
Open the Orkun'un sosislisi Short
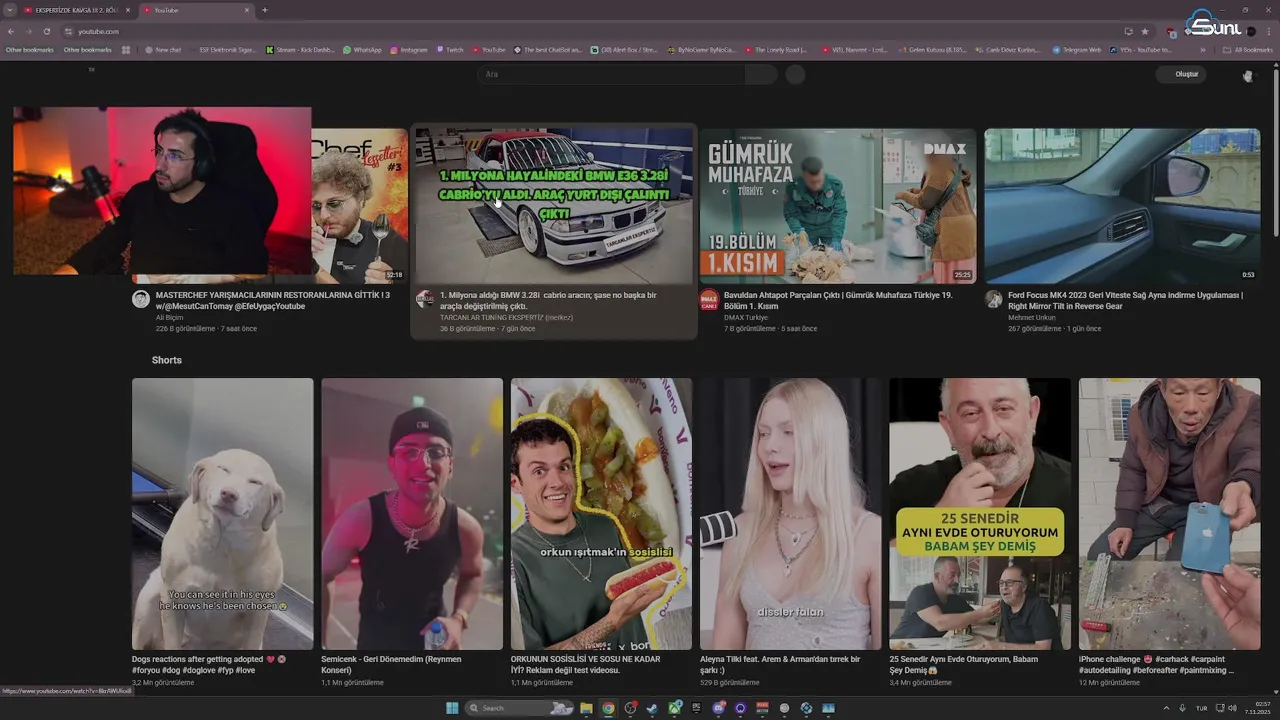601,514
